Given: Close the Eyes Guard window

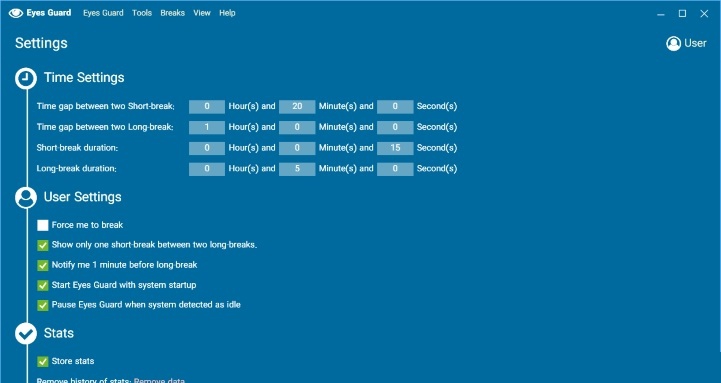Looking at the screenshot, I should (x=704, y=14).
